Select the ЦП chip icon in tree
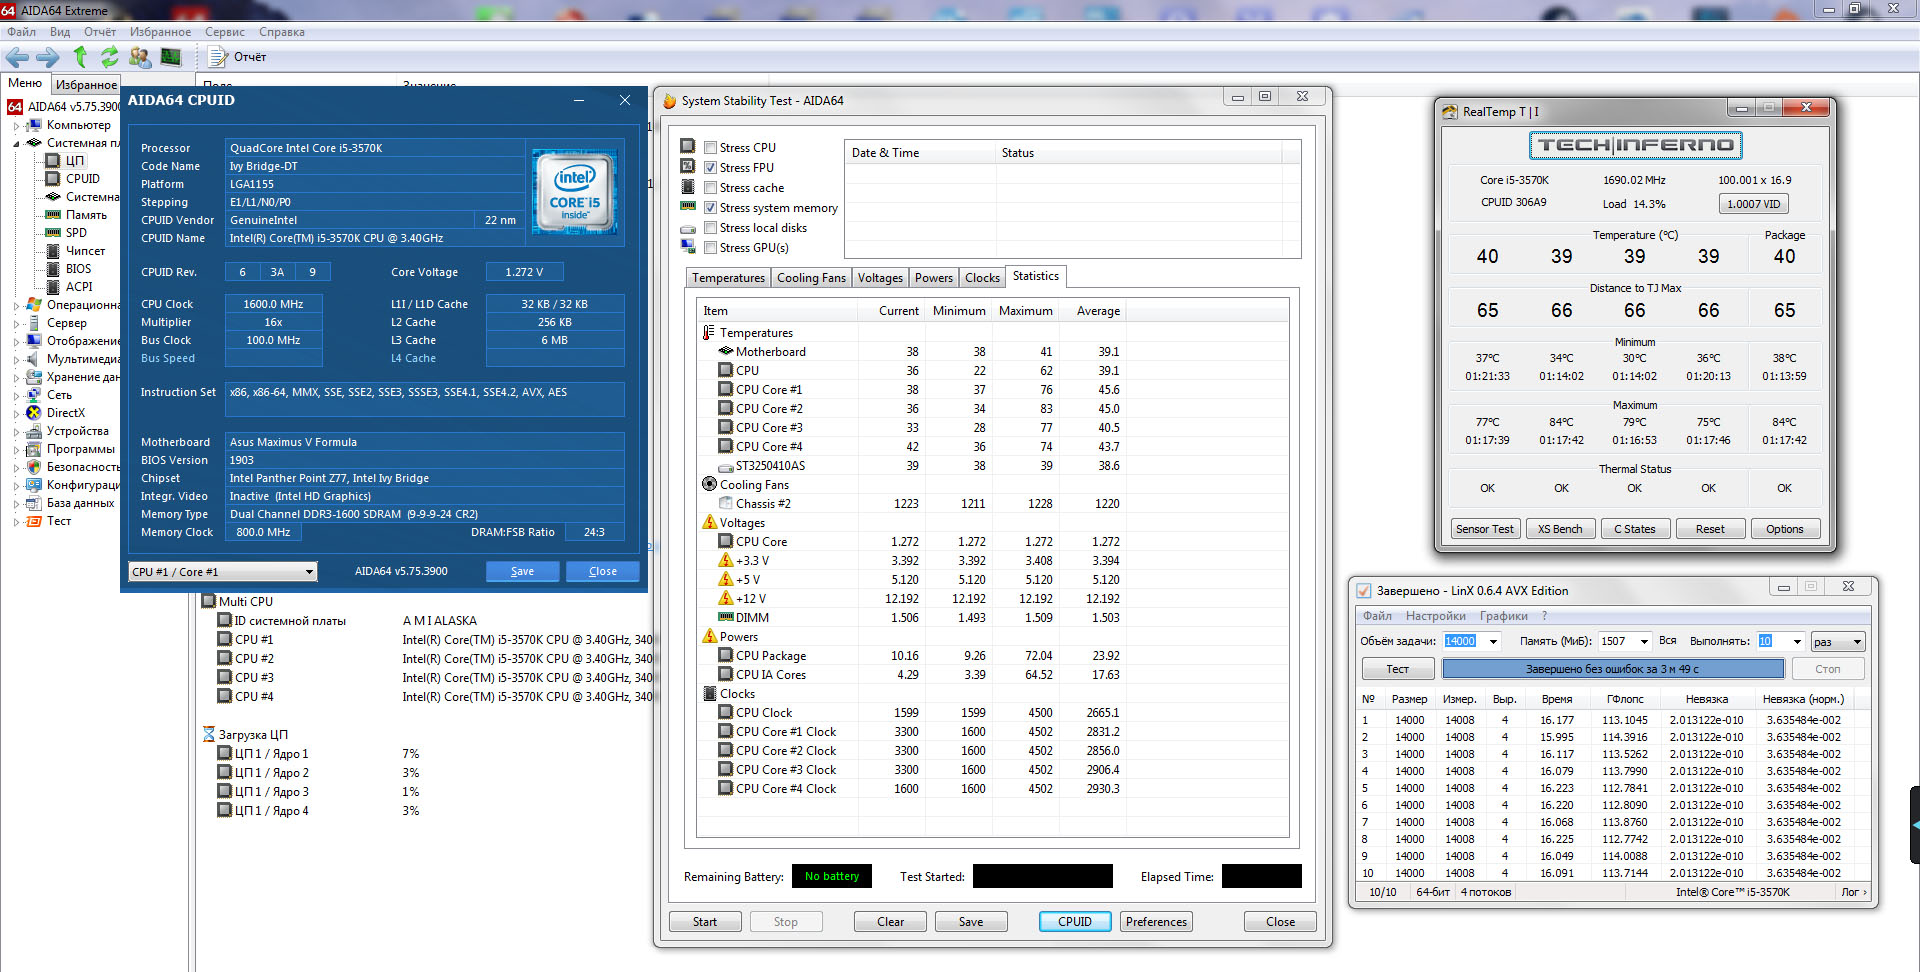1920x972 pixels. click(x=53, y=161)
